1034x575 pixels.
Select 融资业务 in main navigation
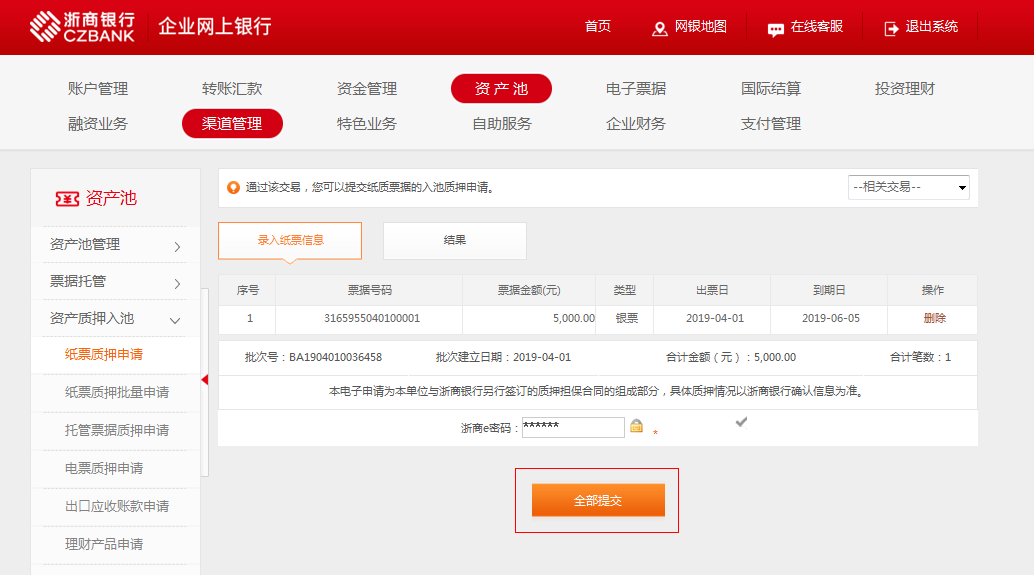pyautogui.click(x=98, y=123)
